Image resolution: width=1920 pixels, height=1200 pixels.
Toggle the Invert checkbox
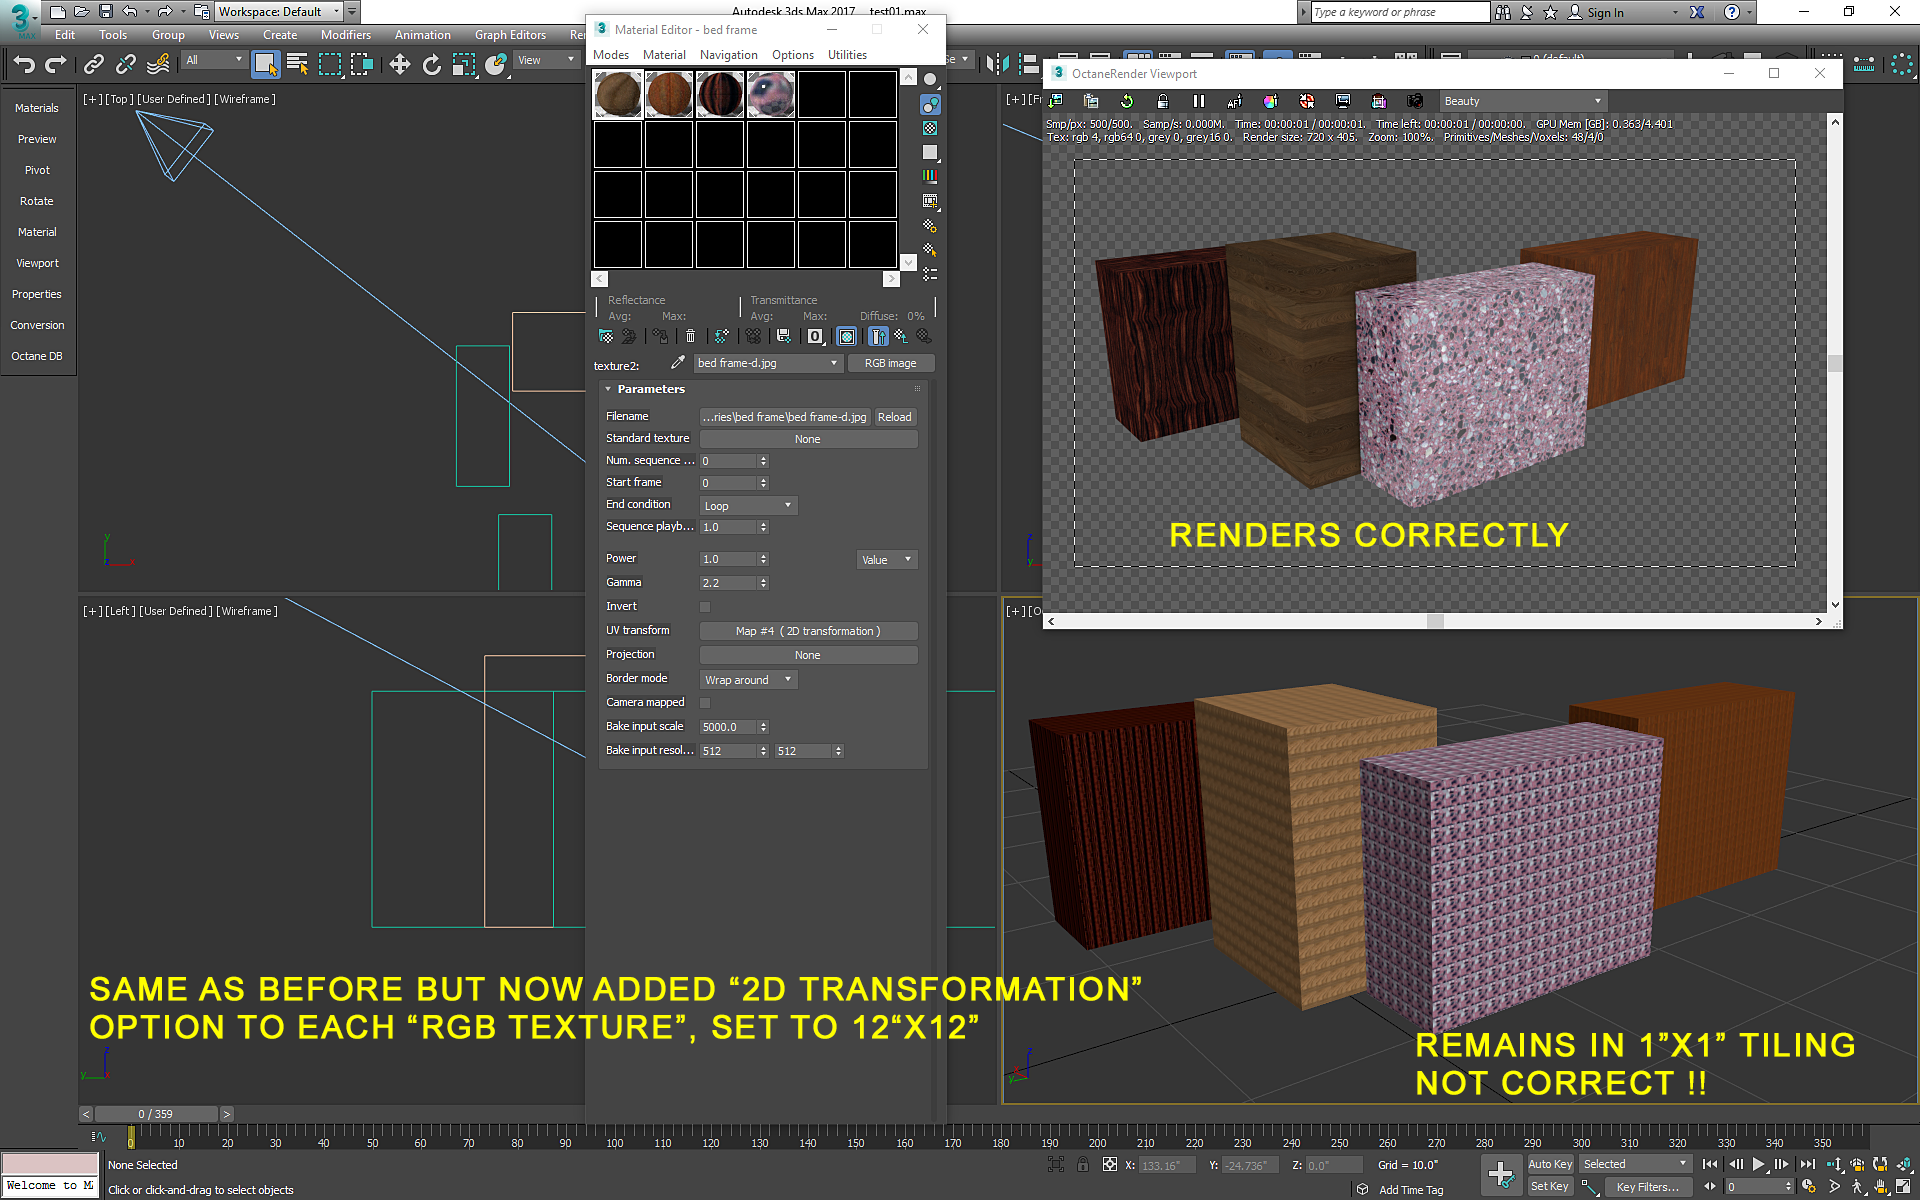(705, 607)
